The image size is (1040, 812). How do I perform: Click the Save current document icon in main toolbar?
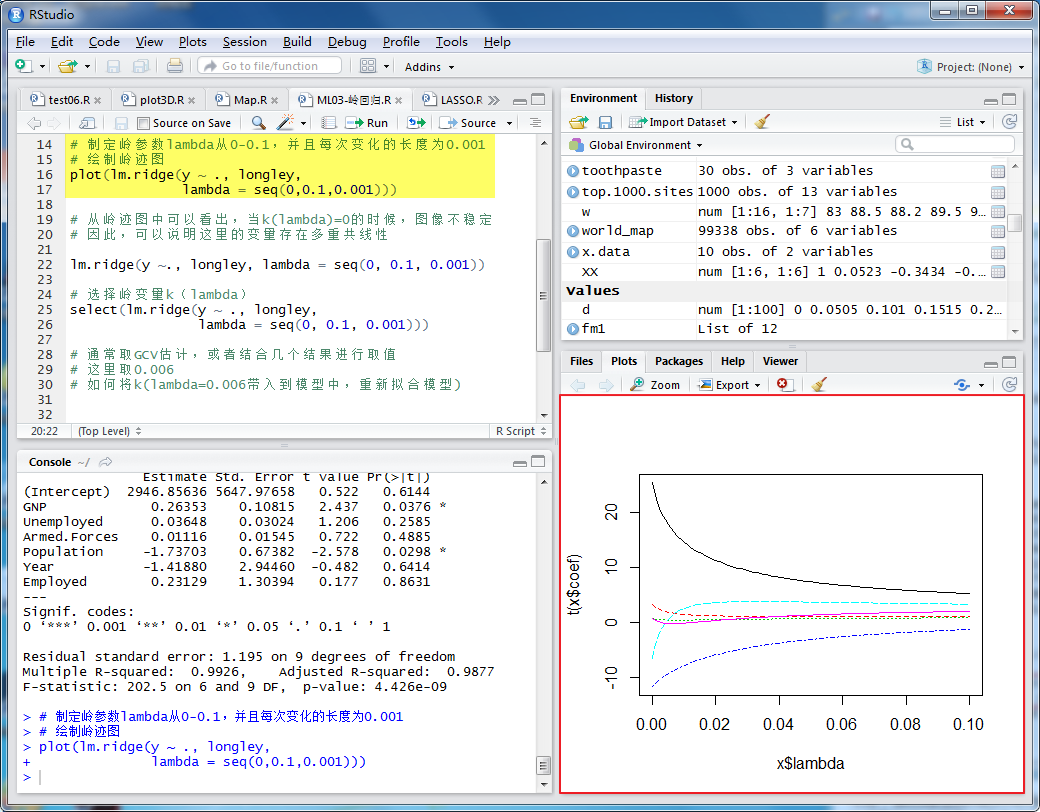pyautogui.click(x=113, y=66)
